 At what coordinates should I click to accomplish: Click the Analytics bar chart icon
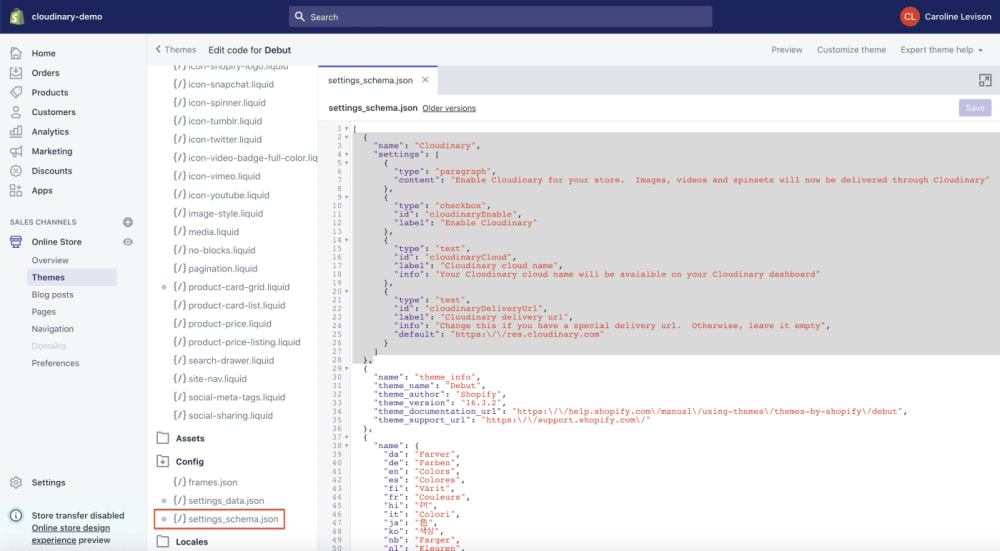pos(16,131)
